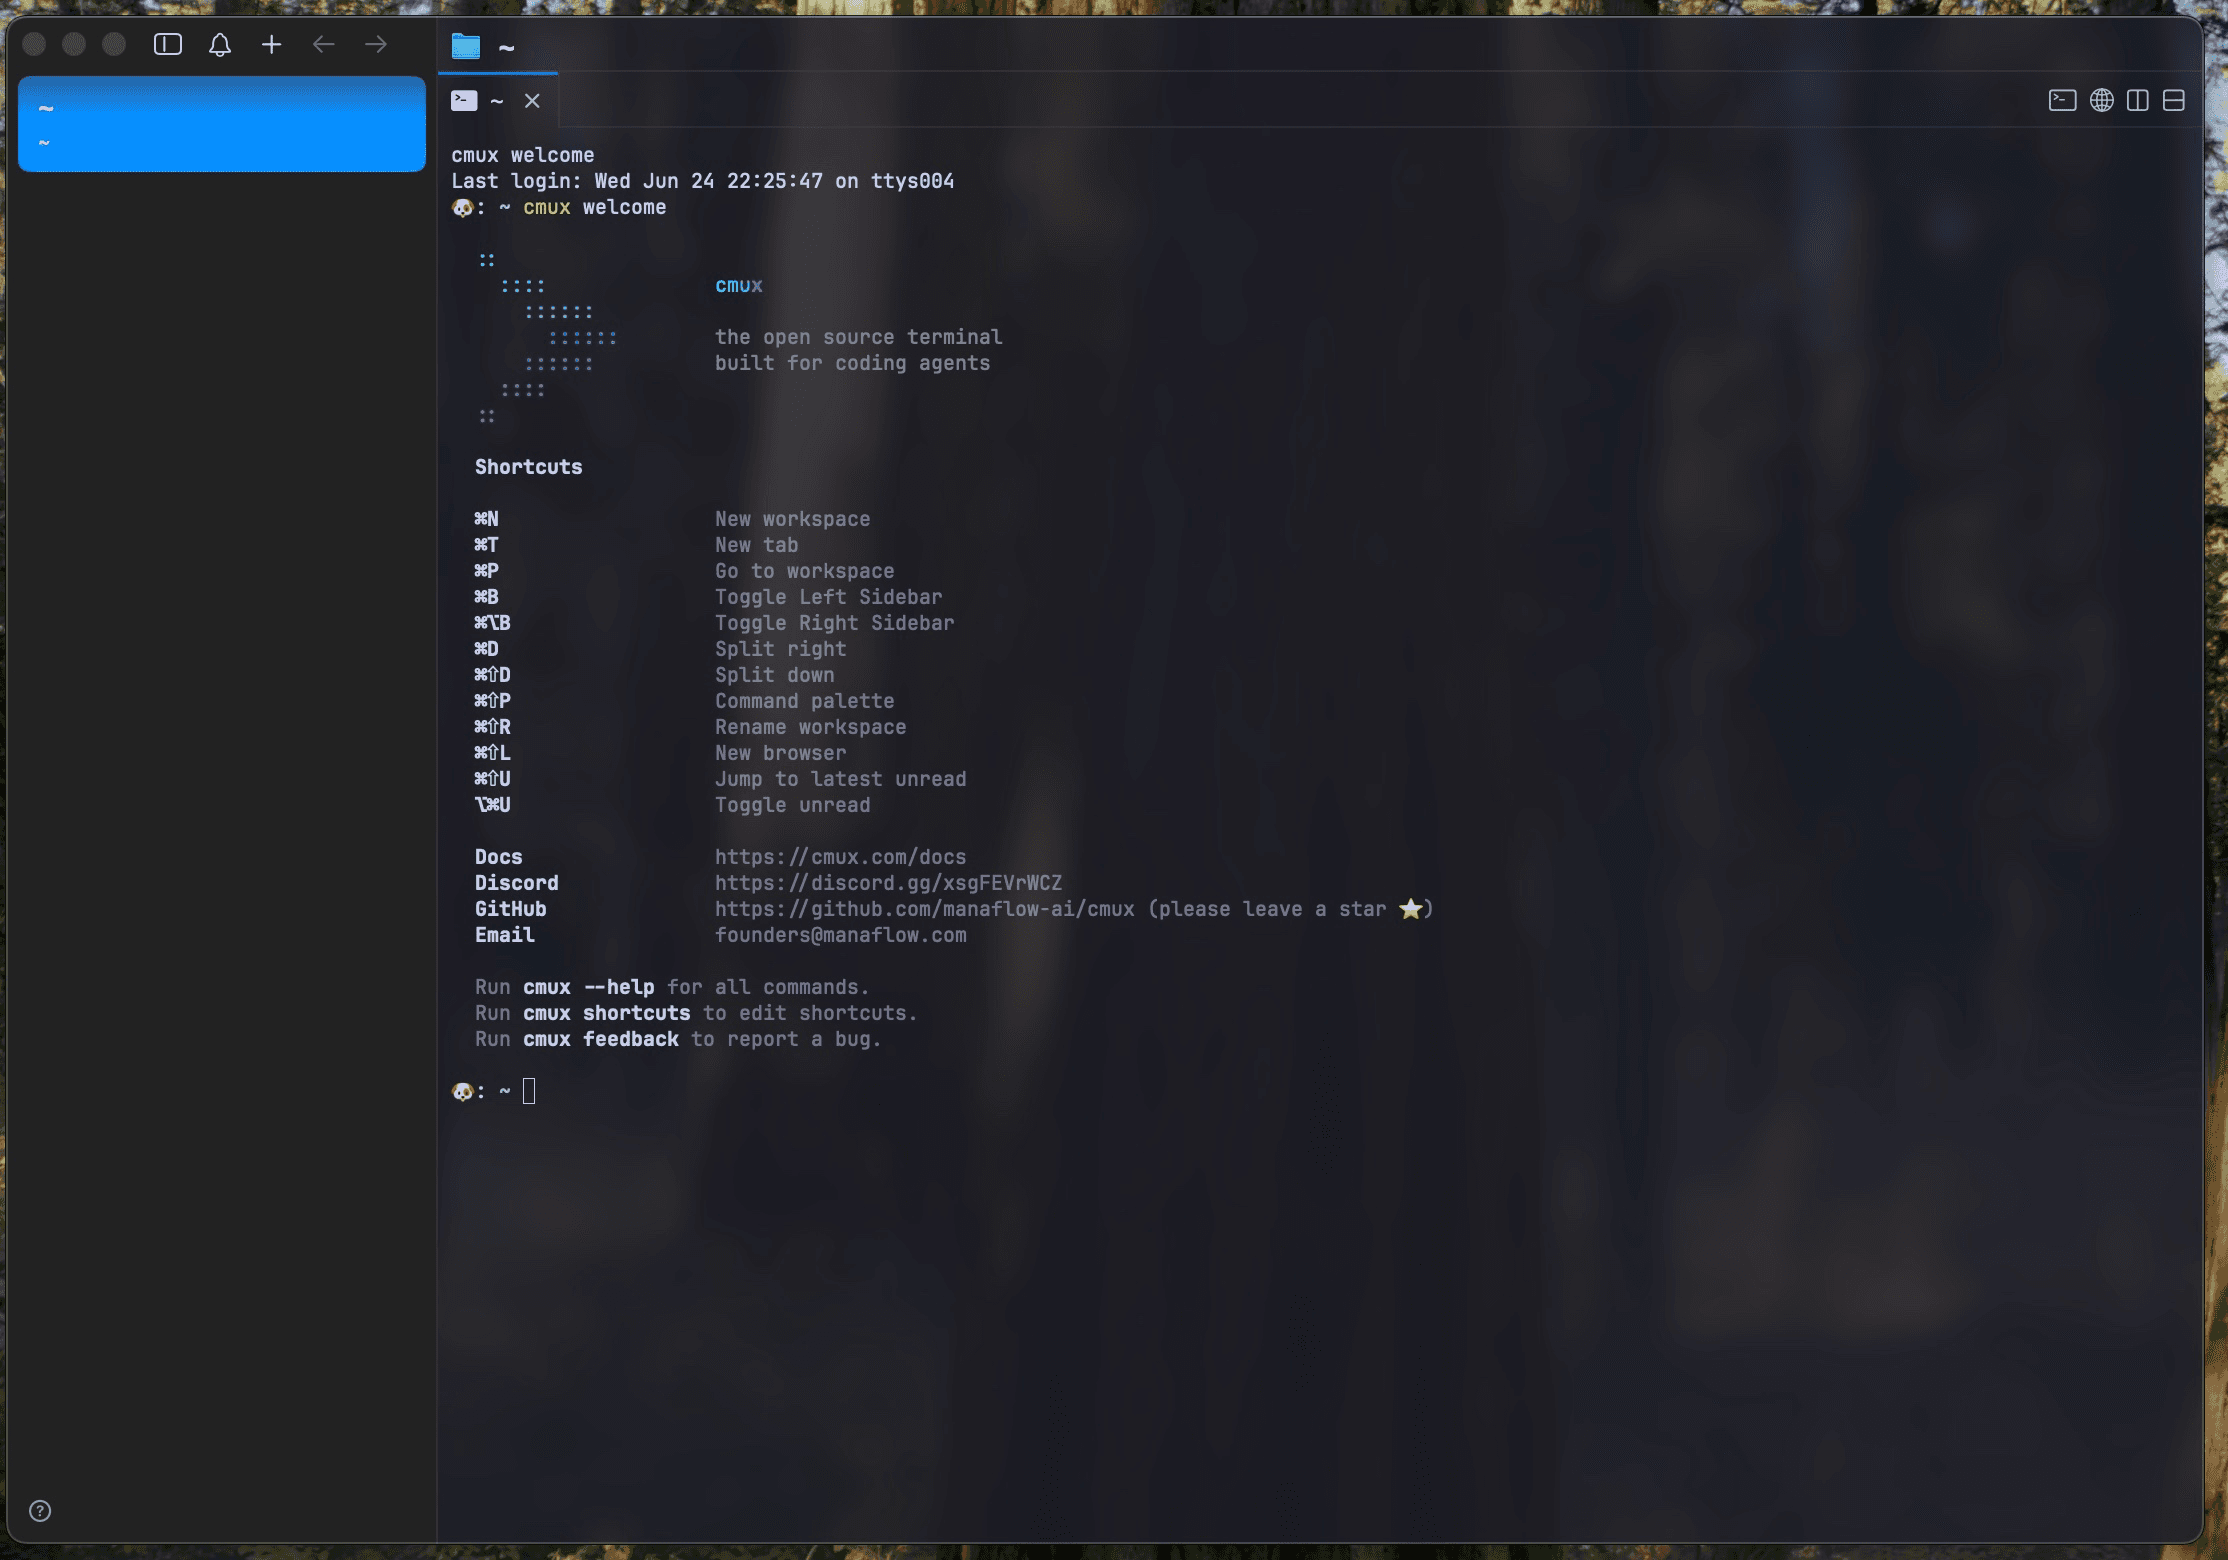
Task: Close the ~ terminal tab
Action: pos(532,101)
